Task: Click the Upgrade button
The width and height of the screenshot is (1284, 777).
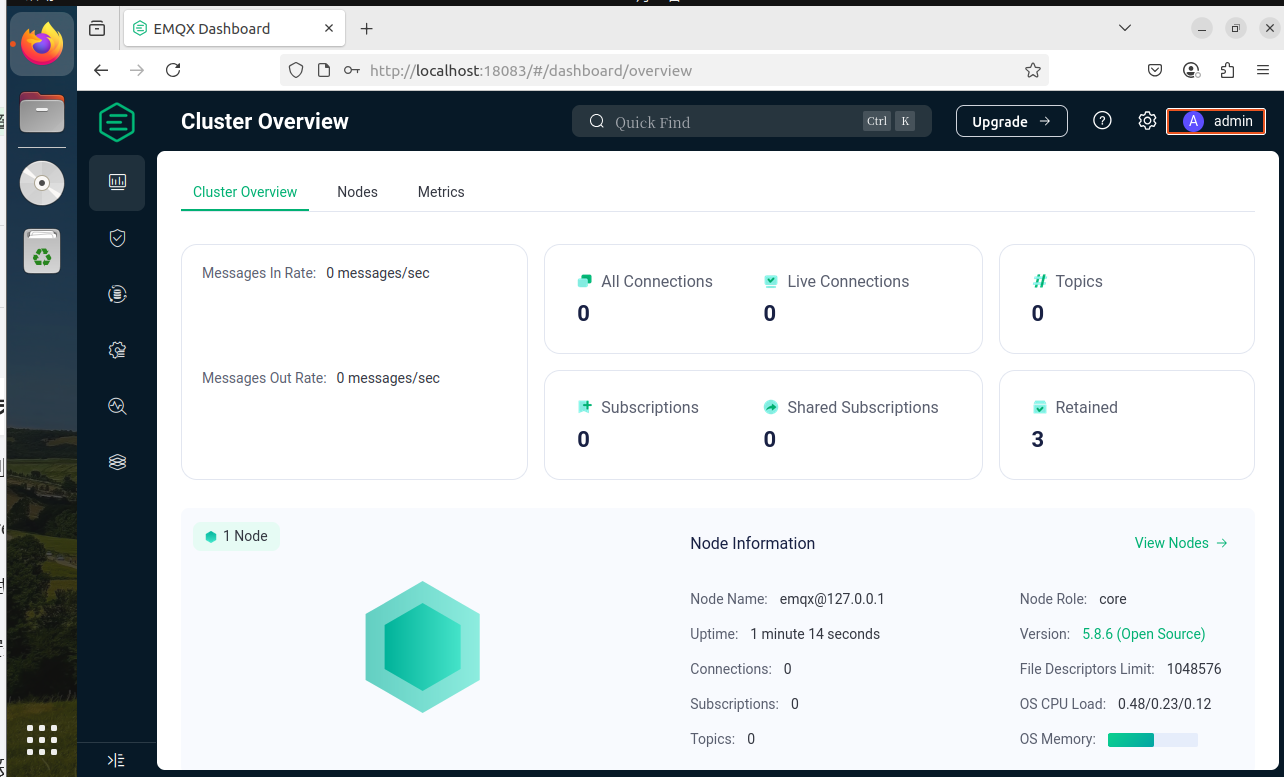Action: pos(1012,121)
